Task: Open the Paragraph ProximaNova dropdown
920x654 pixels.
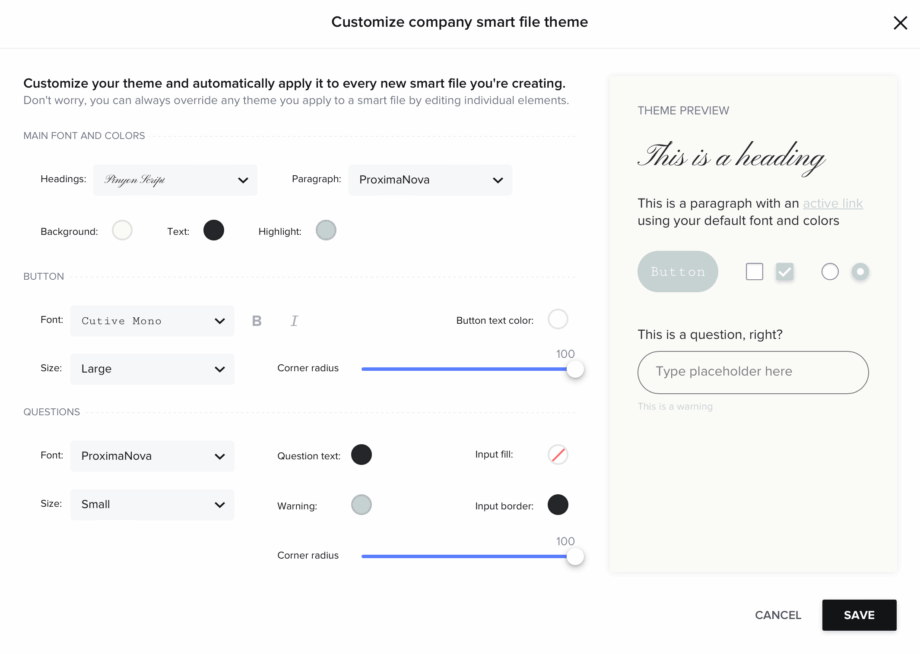Action: (430, 180)
